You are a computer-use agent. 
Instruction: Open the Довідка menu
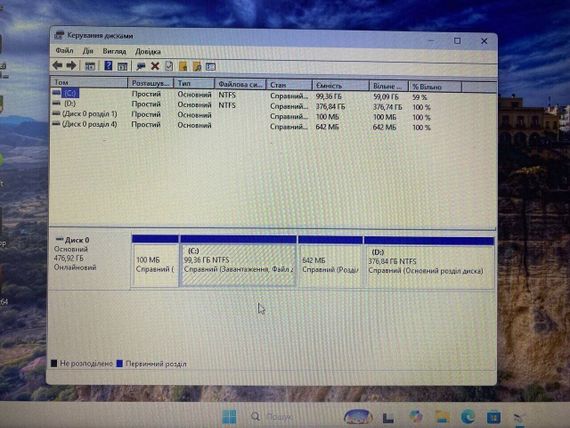click(148, 52)
